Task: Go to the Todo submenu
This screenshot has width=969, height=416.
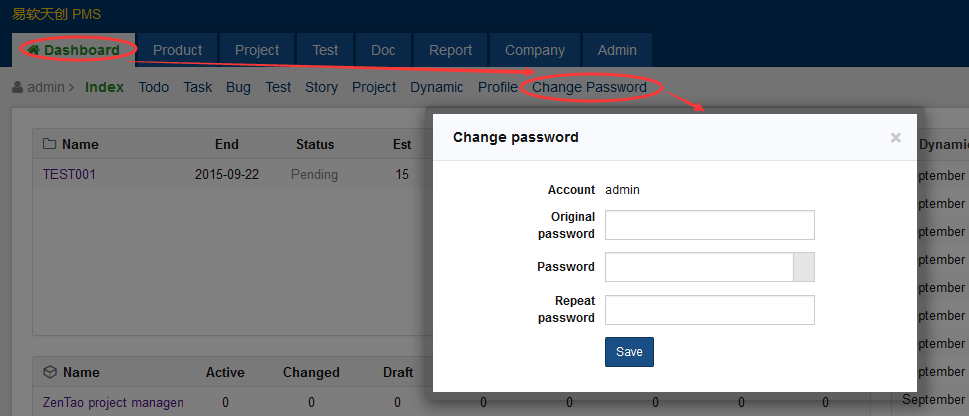Action: coord(153,88)
